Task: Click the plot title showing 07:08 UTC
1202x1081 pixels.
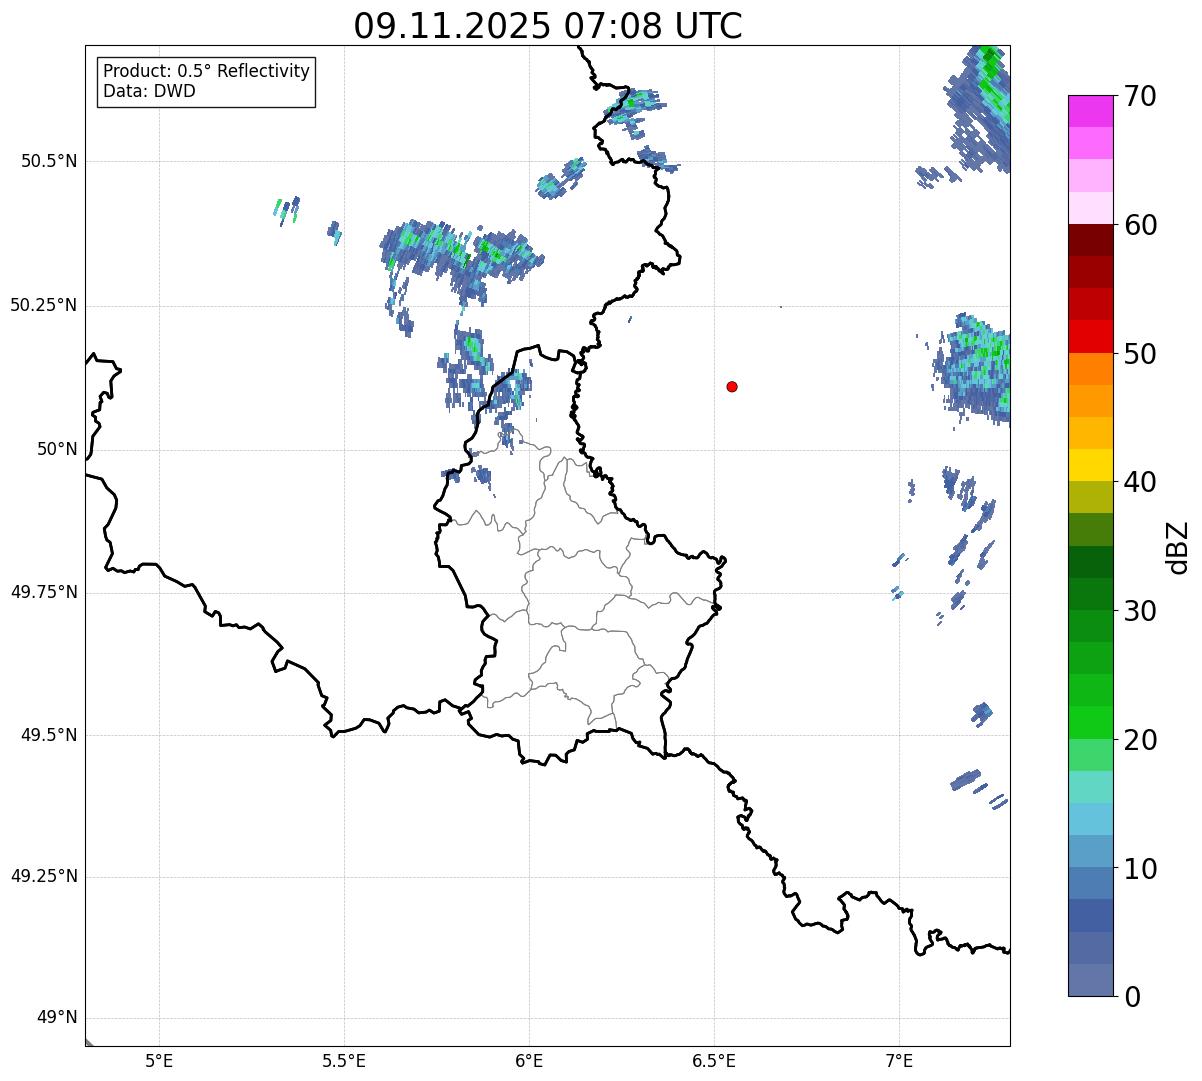Action: pos(548,26)
